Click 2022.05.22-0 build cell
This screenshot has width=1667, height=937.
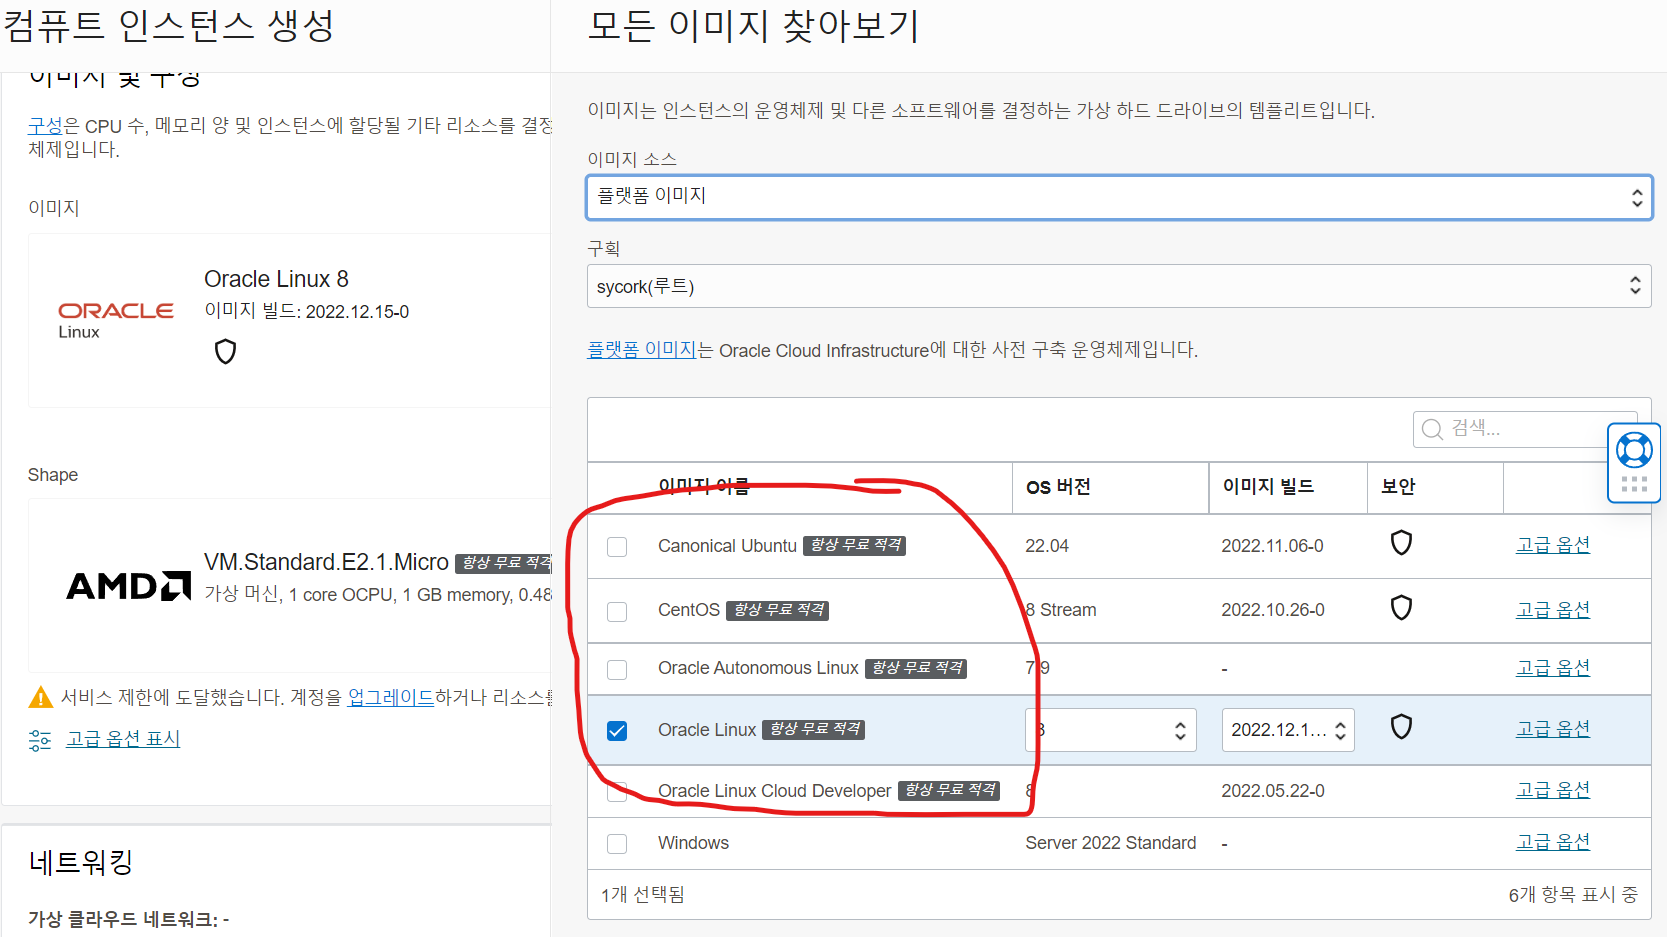1273,791
